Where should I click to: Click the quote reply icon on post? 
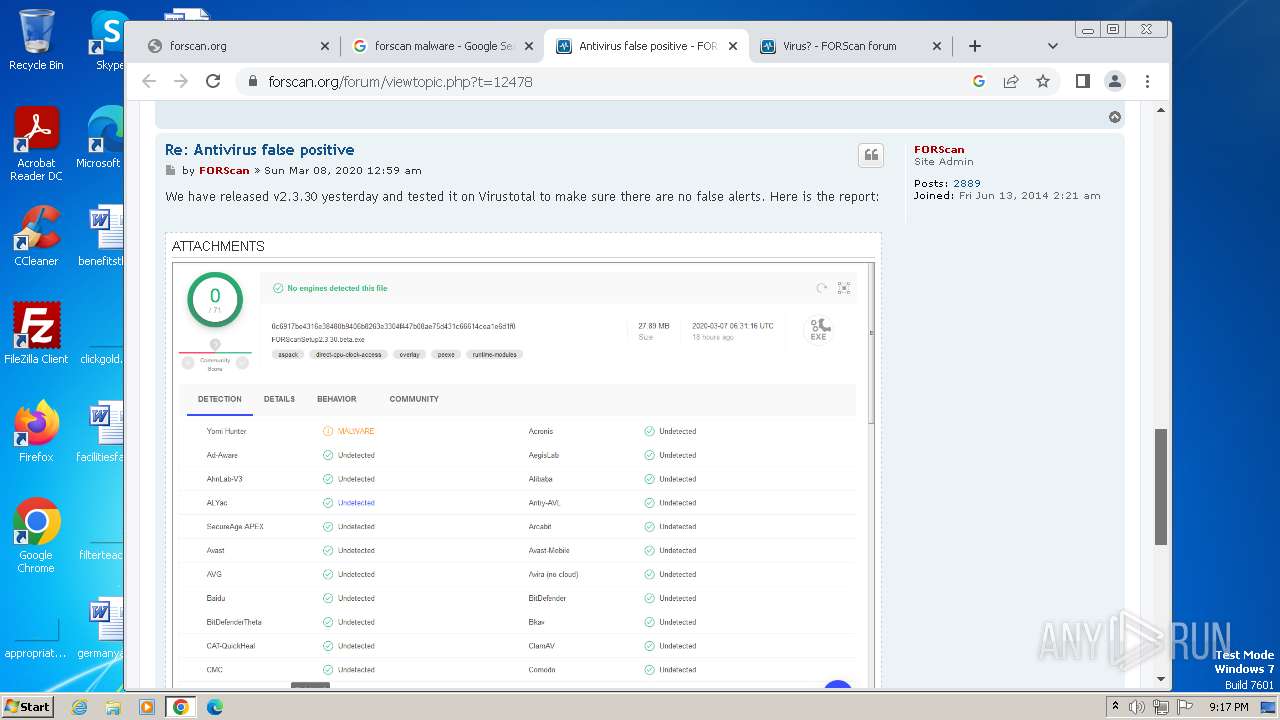click(x=871, y=155)
